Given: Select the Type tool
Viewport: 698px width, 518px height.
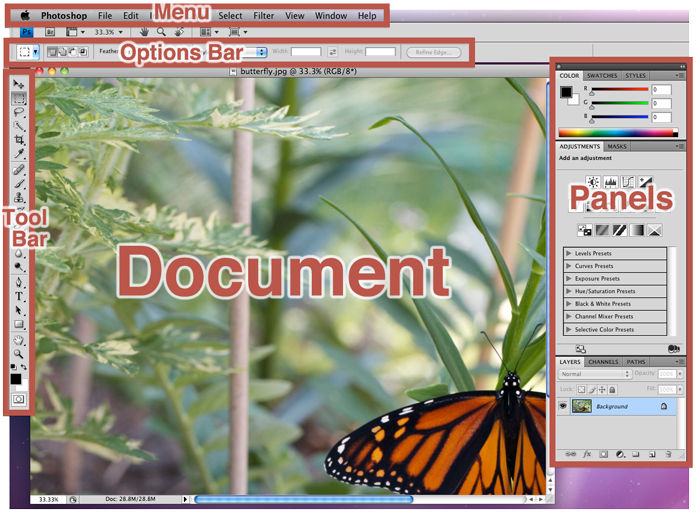Looking at the screenshot, I should (x=18, y=296).
